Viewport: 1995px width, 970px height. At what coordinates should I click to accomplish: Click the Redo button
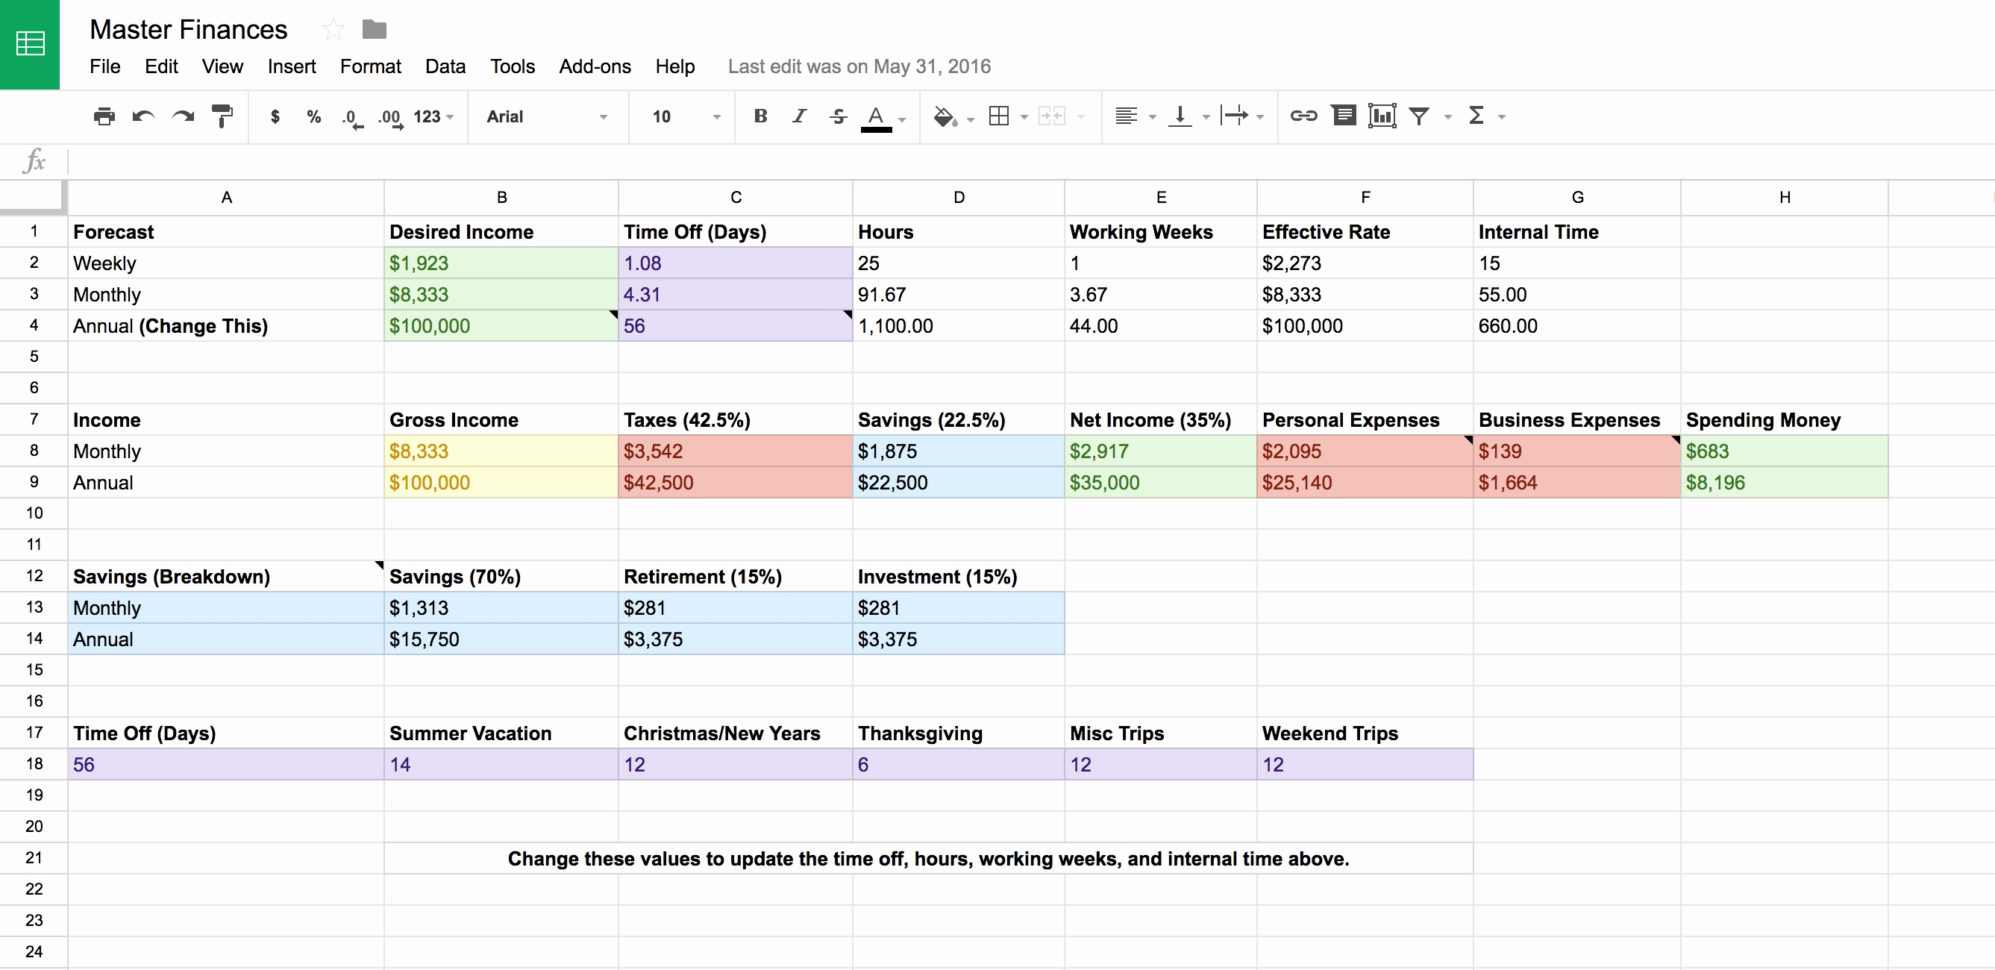click(x=182, y=116)
